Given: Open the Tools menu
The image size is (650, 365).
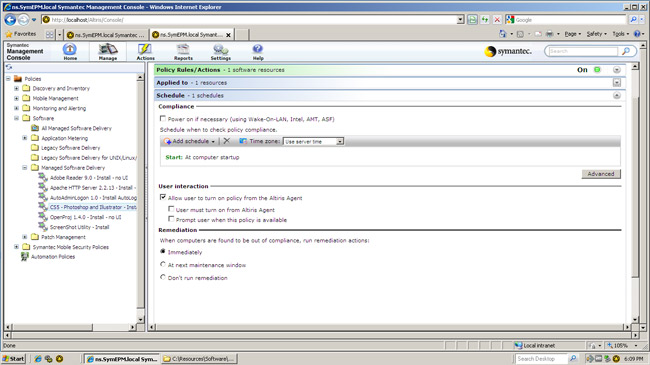Looking at the screenshot, I should point(620,34).
